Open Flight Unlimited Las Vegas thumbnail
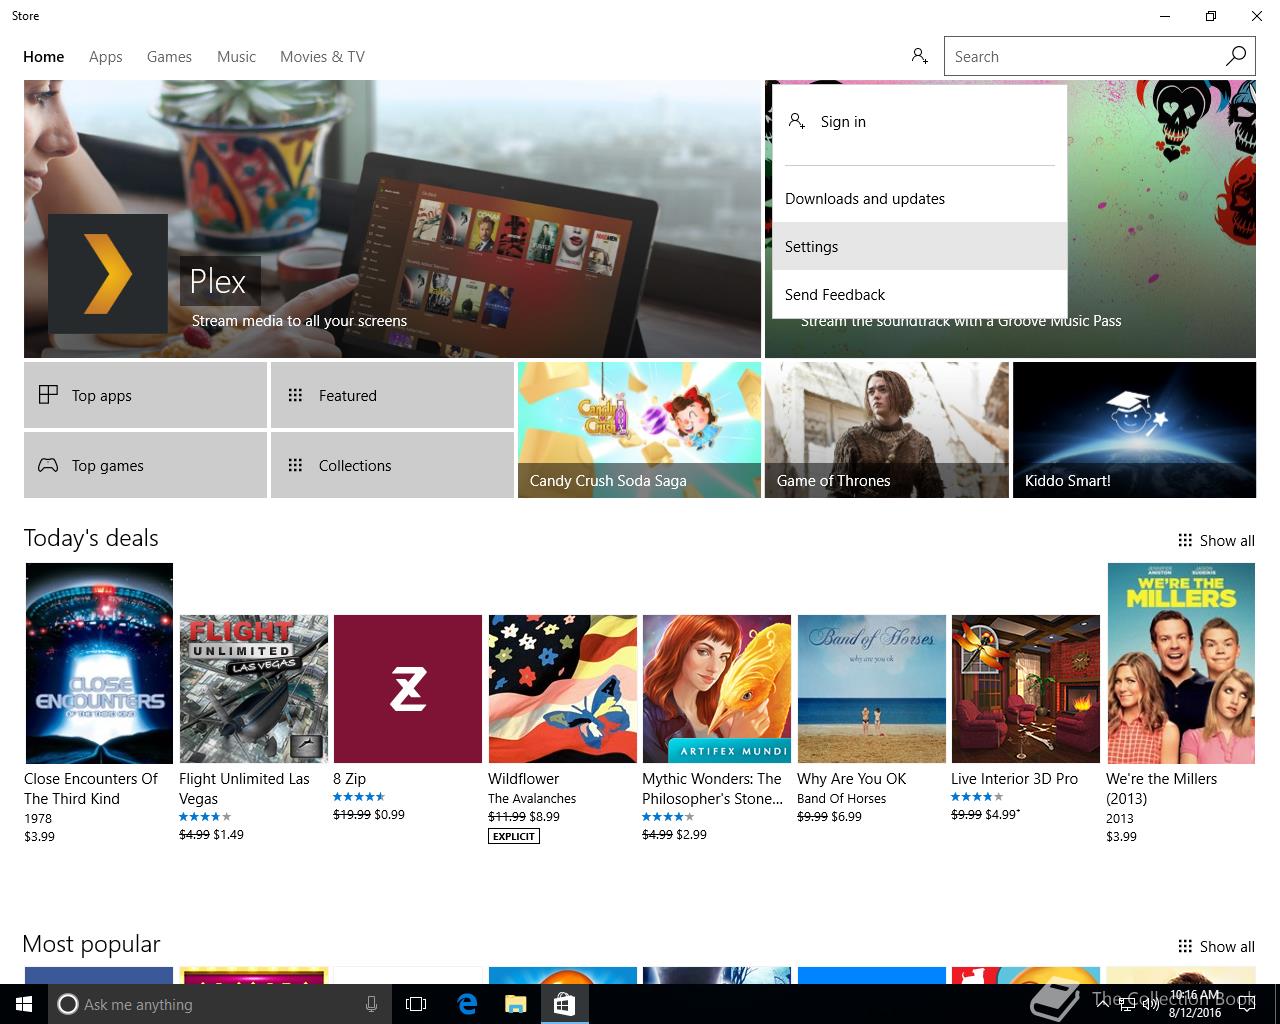Image resolution: width=1280 pixels, height=1024 pixels. [x=254, y=689]
